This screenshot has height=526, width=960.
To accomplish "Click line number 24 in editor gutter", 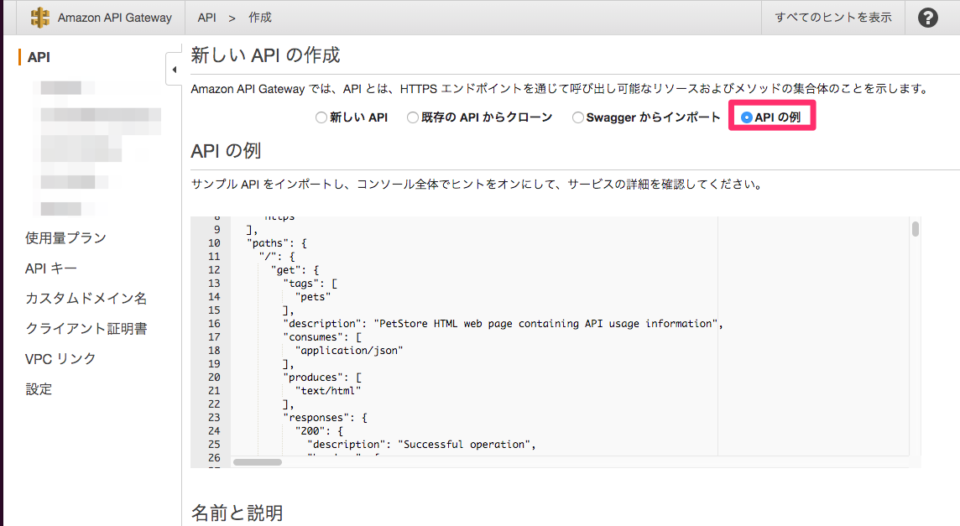I will coord(214,431).
